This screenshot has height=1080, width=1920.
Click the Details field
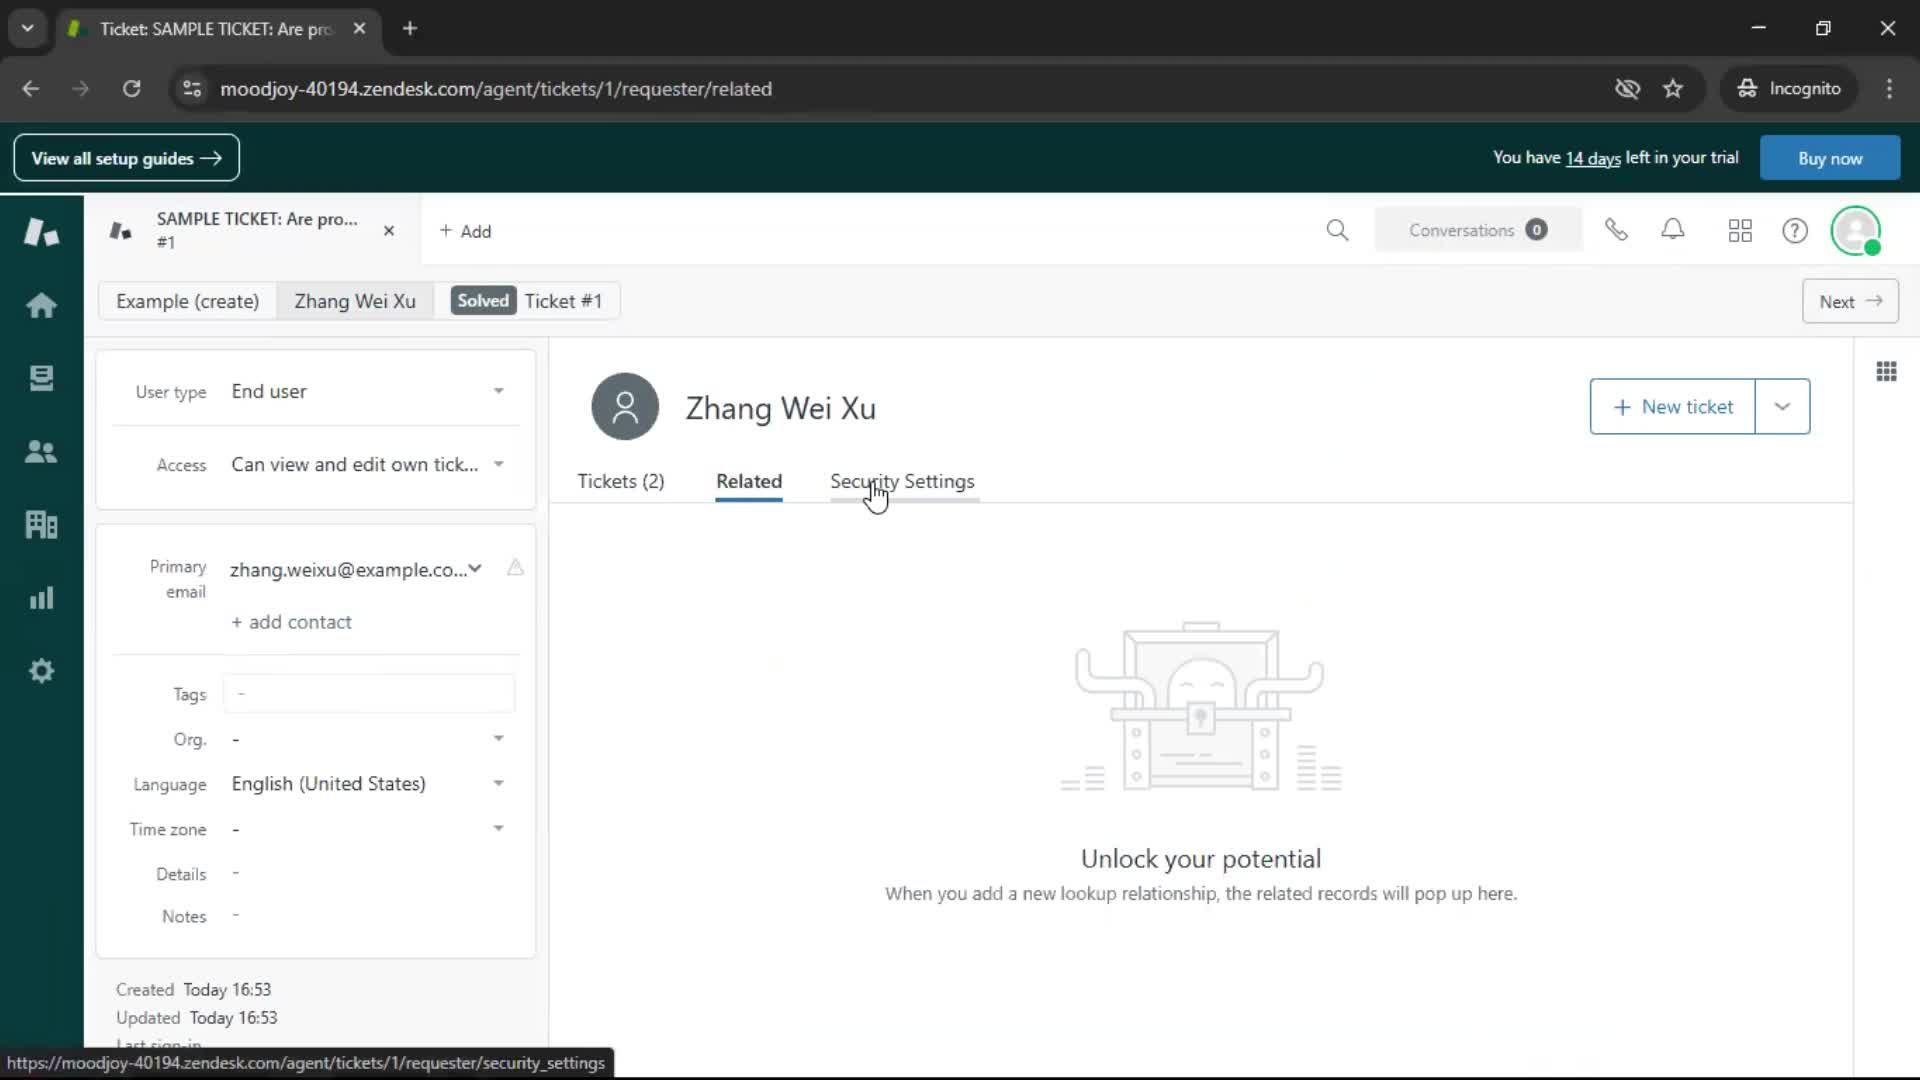369,873
